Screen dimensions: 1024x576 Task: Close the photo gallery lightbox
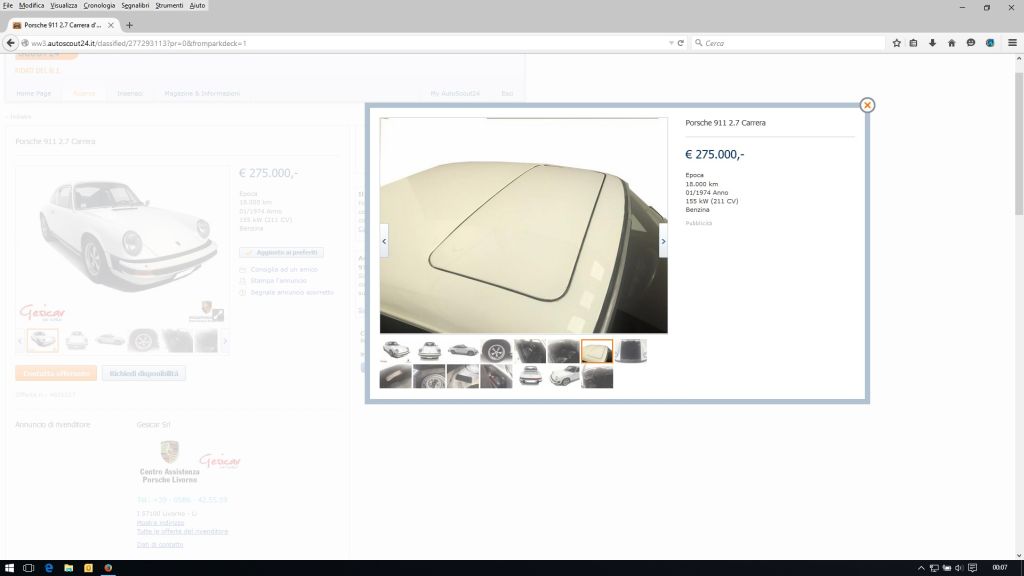(867, 105)
